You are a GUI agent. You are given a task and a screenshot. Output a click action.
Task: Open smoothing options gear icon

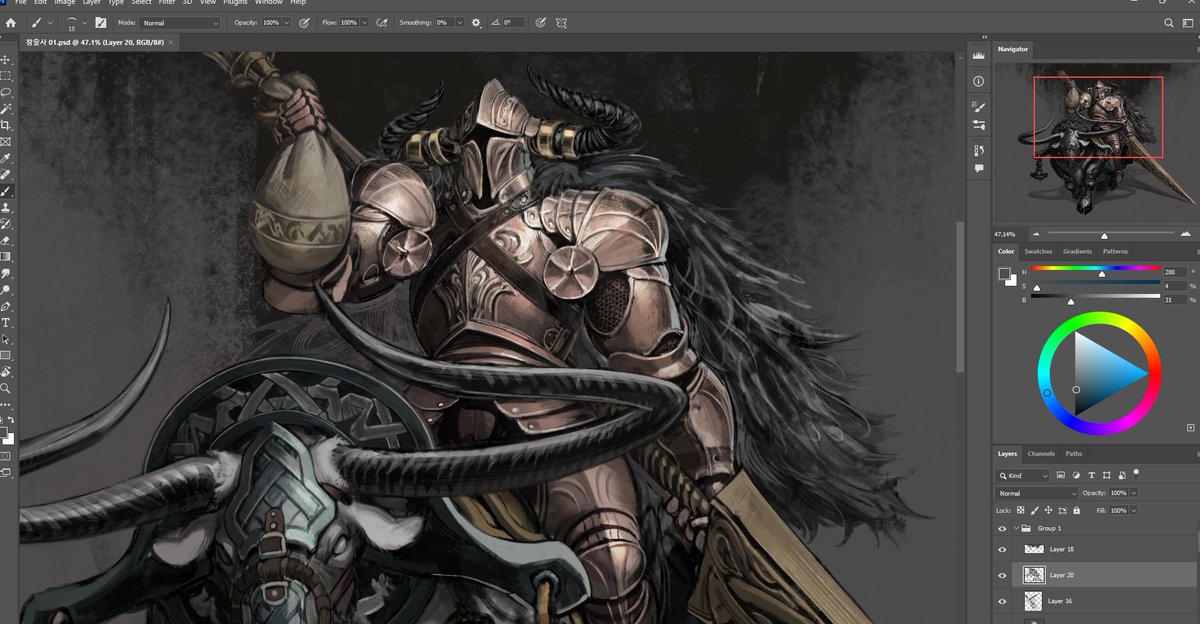tap(476, 22)
